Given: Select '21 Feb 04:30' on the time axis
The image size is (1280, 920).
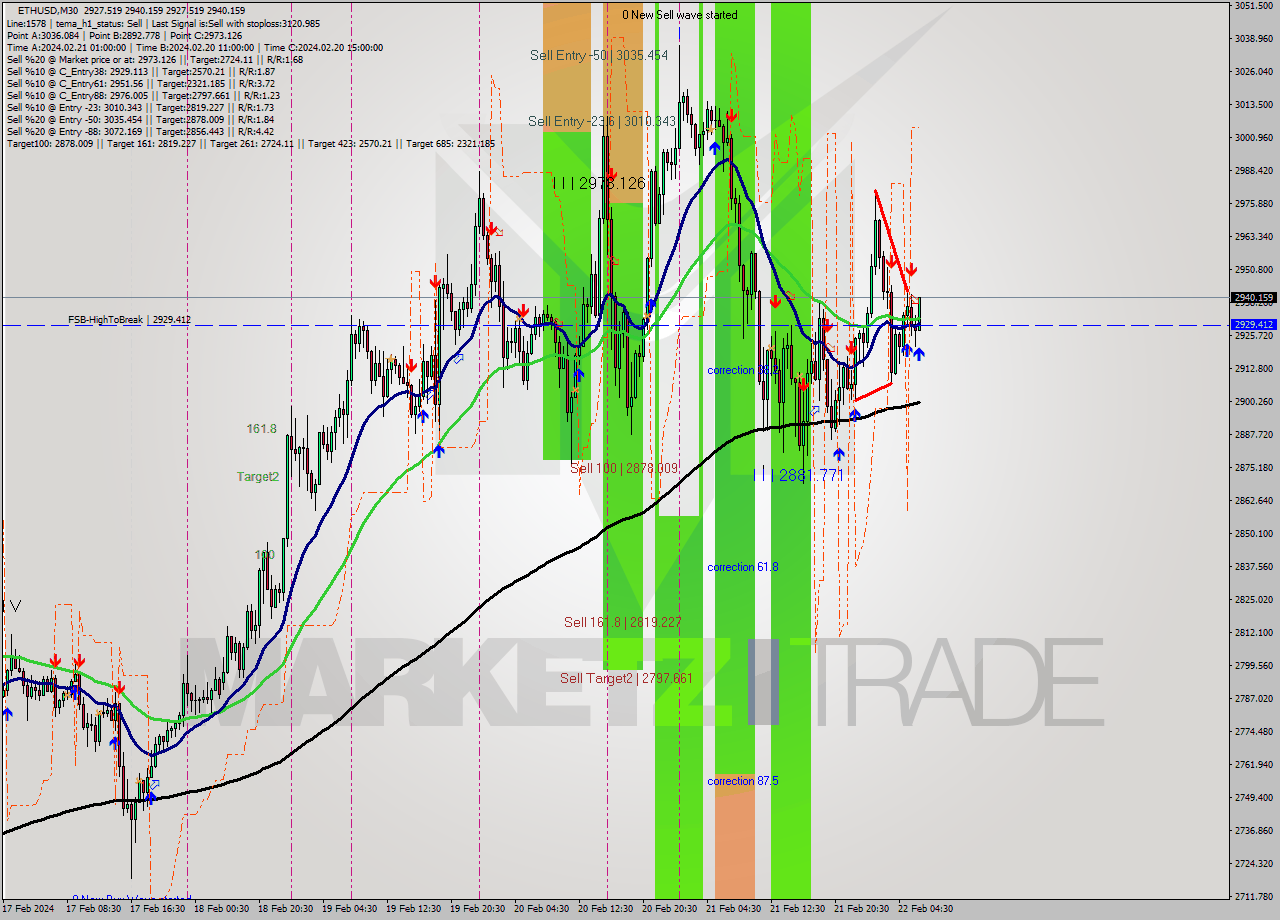Looking at the screenshot, I should pos(733,909).
